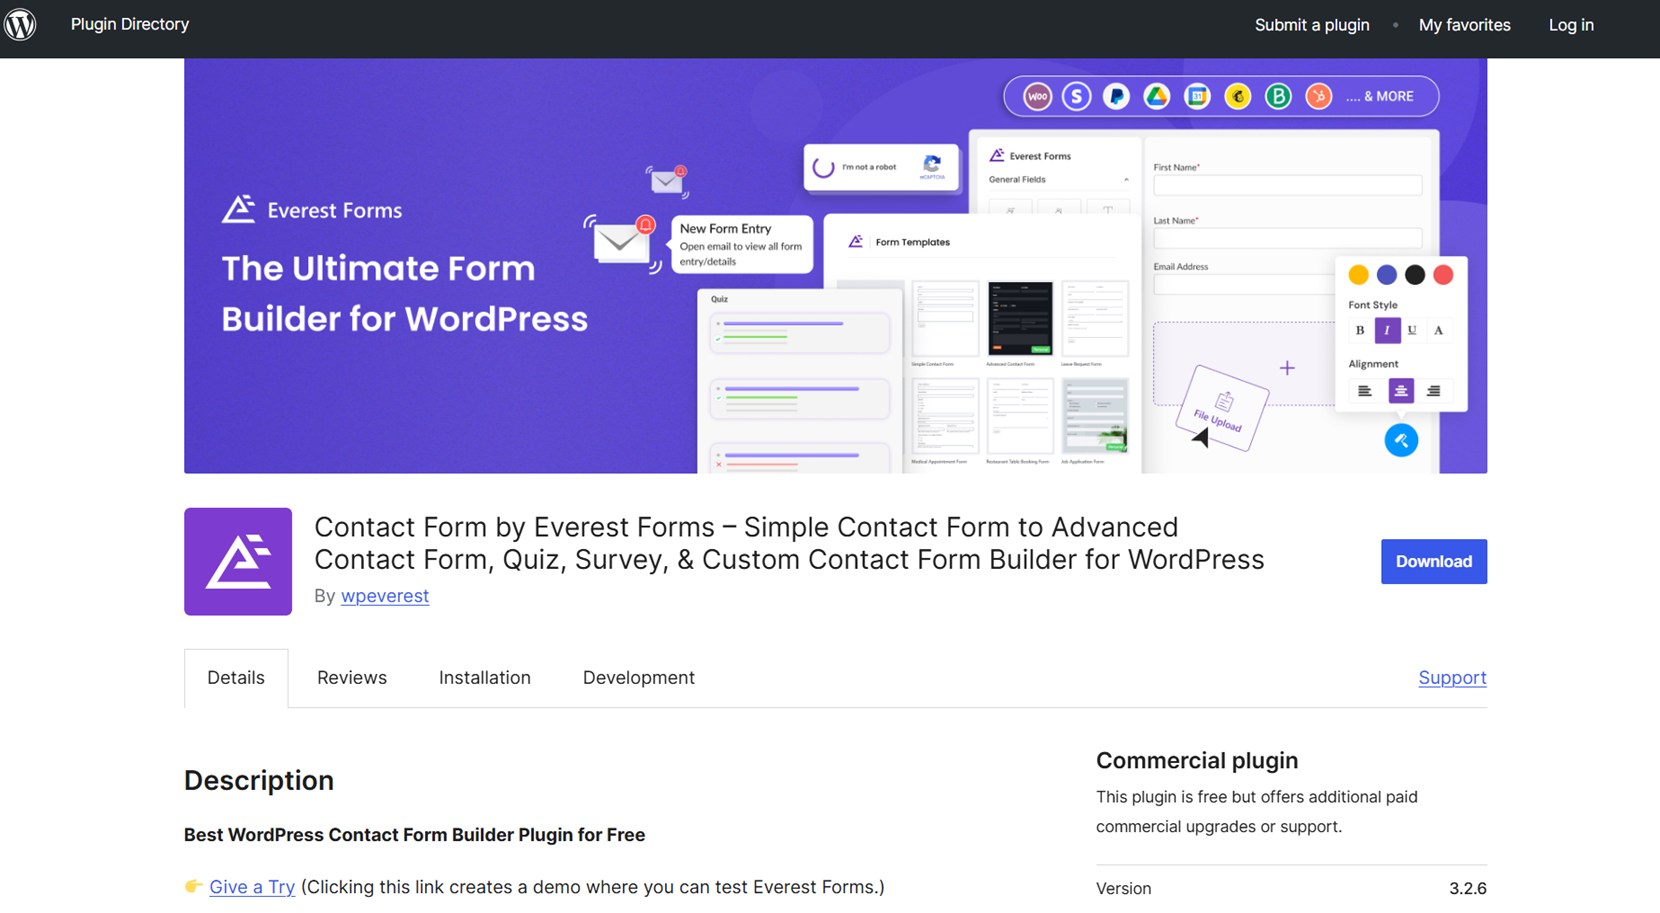Click the blue pencil edit button

point(1401,440)
